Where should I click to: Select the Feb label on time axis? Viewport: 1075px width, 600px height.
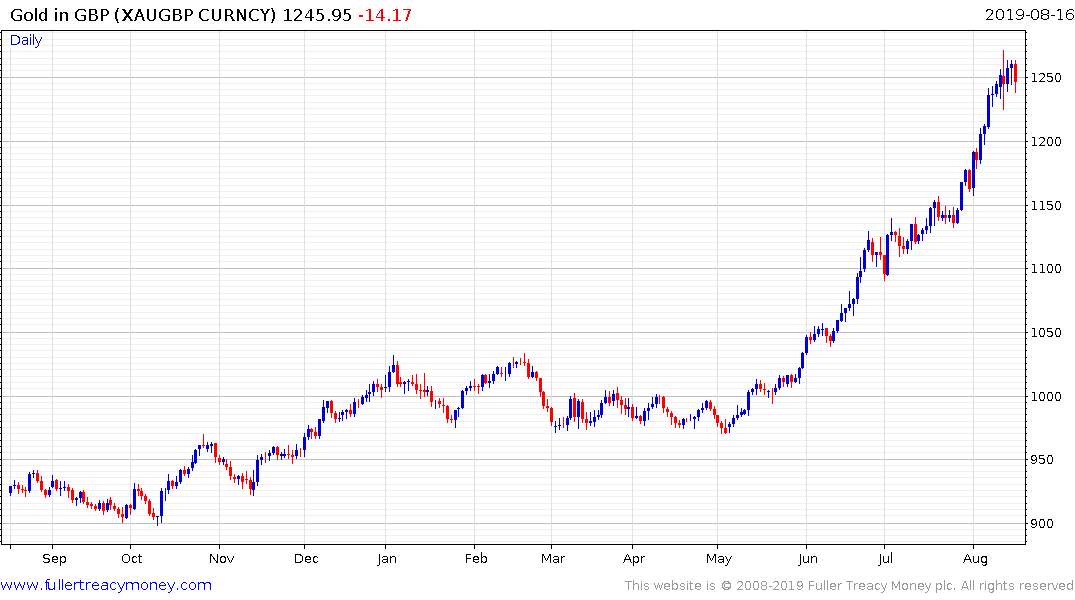[476, 558]
